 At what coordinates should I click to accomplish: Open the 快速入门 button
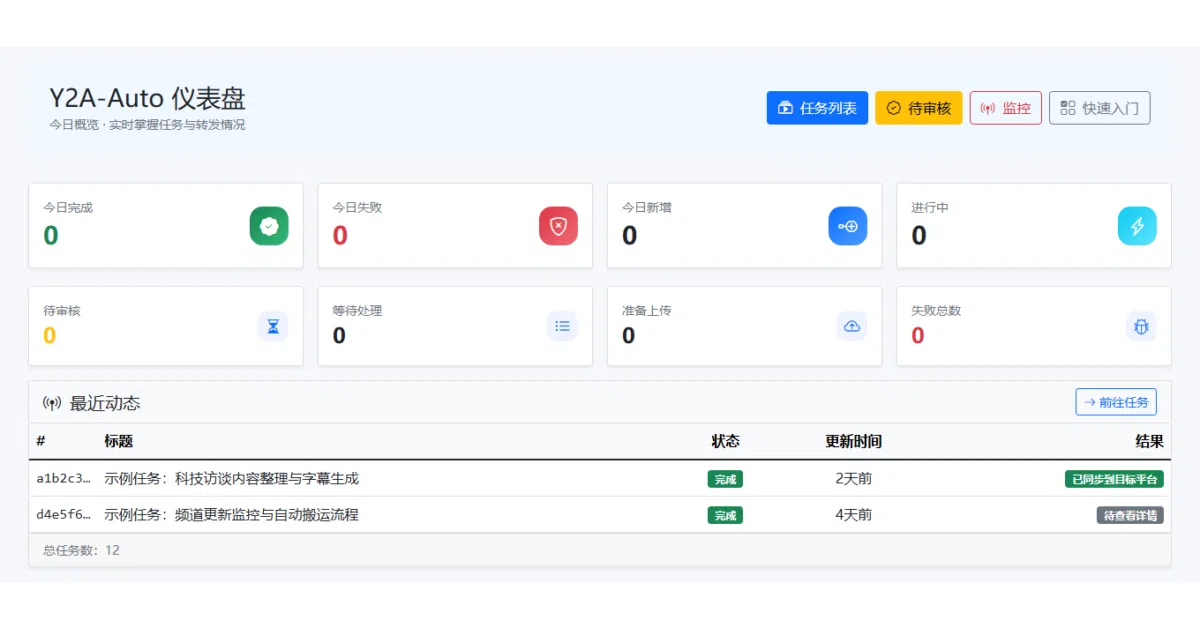(1100, 108)
